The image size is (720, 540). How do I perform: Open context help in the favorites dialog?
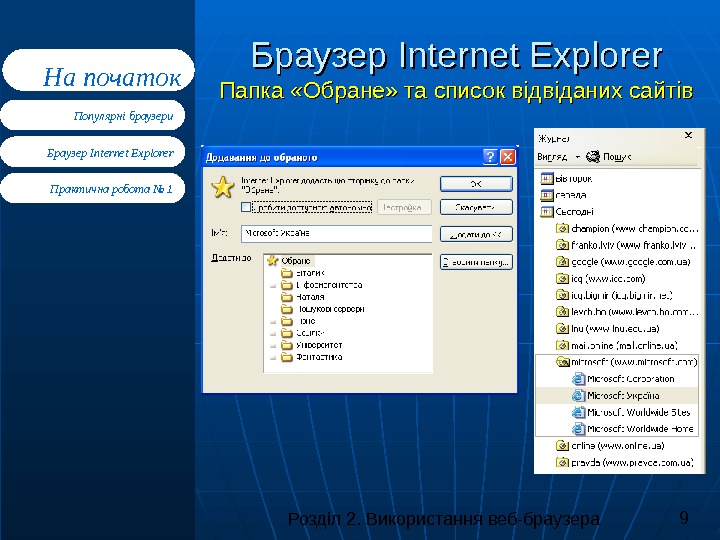(x=490, y=157)
